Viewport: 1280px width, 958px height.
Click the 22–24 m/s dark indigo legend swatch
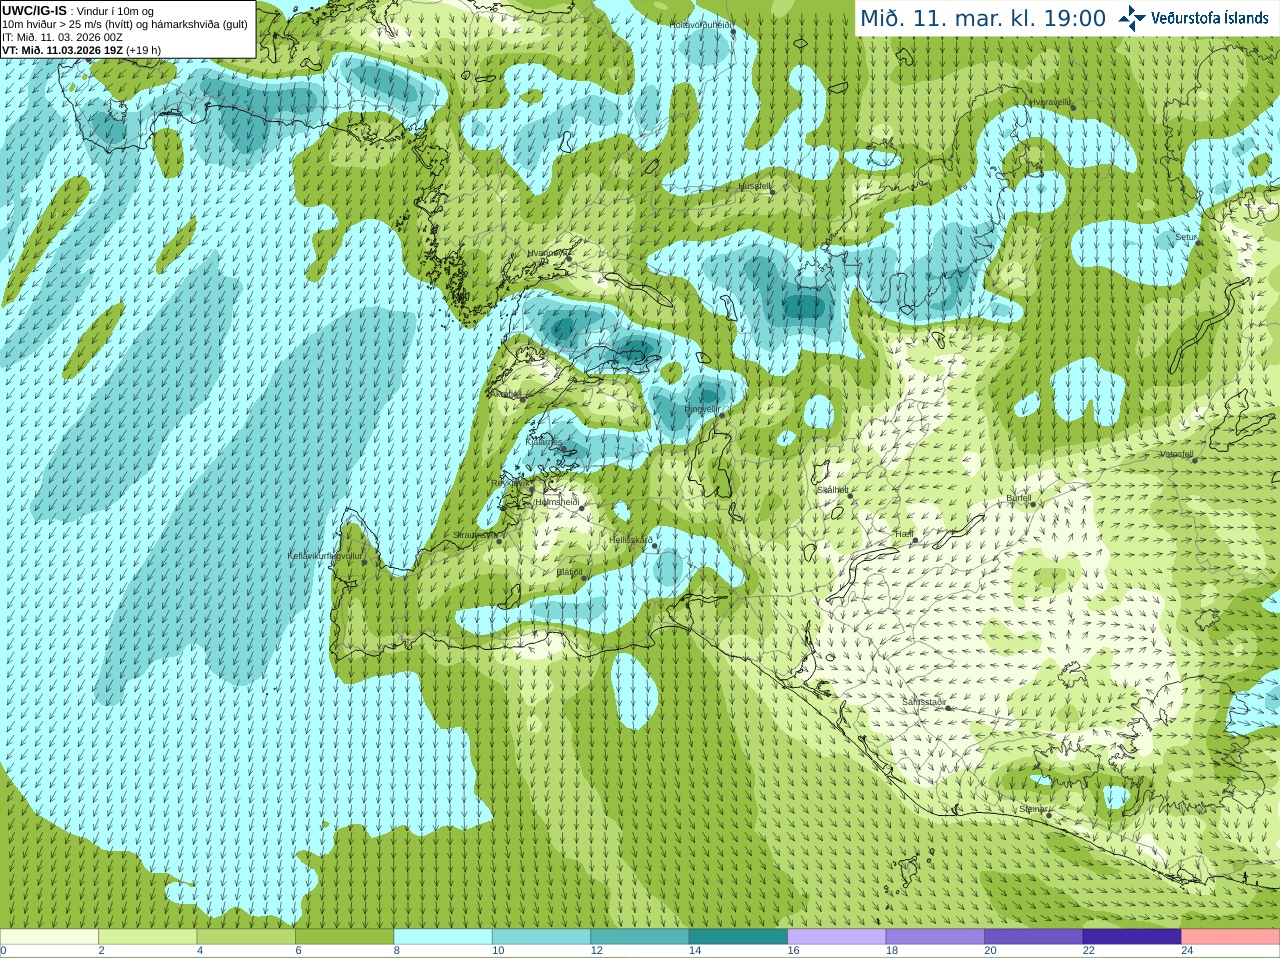[1133, 936]
